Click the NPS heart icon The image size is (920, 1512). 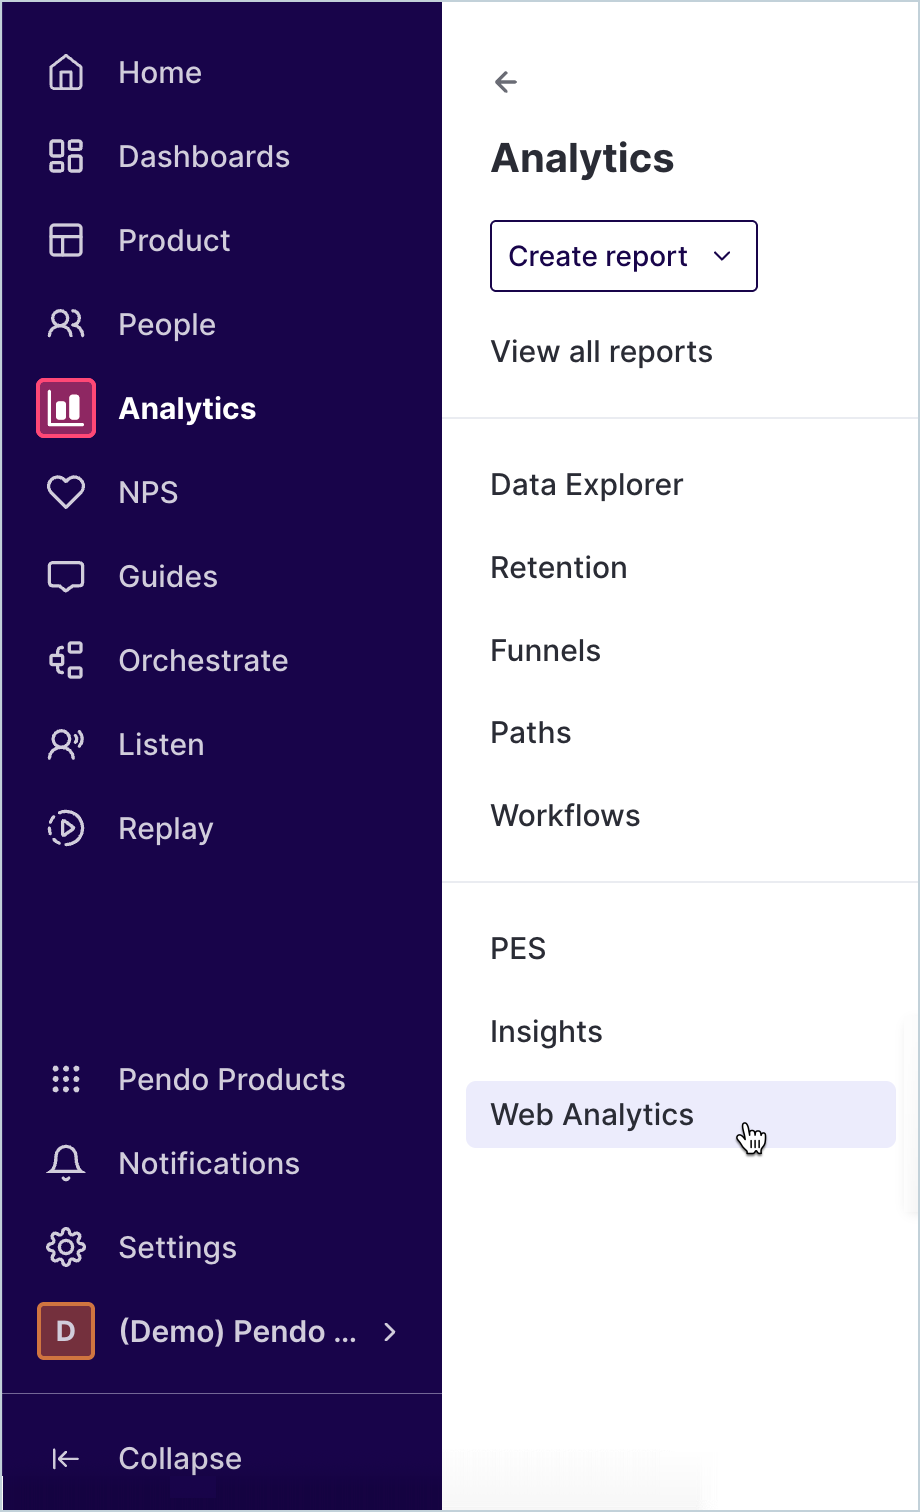pyautogui.click(x=66, y=493)
